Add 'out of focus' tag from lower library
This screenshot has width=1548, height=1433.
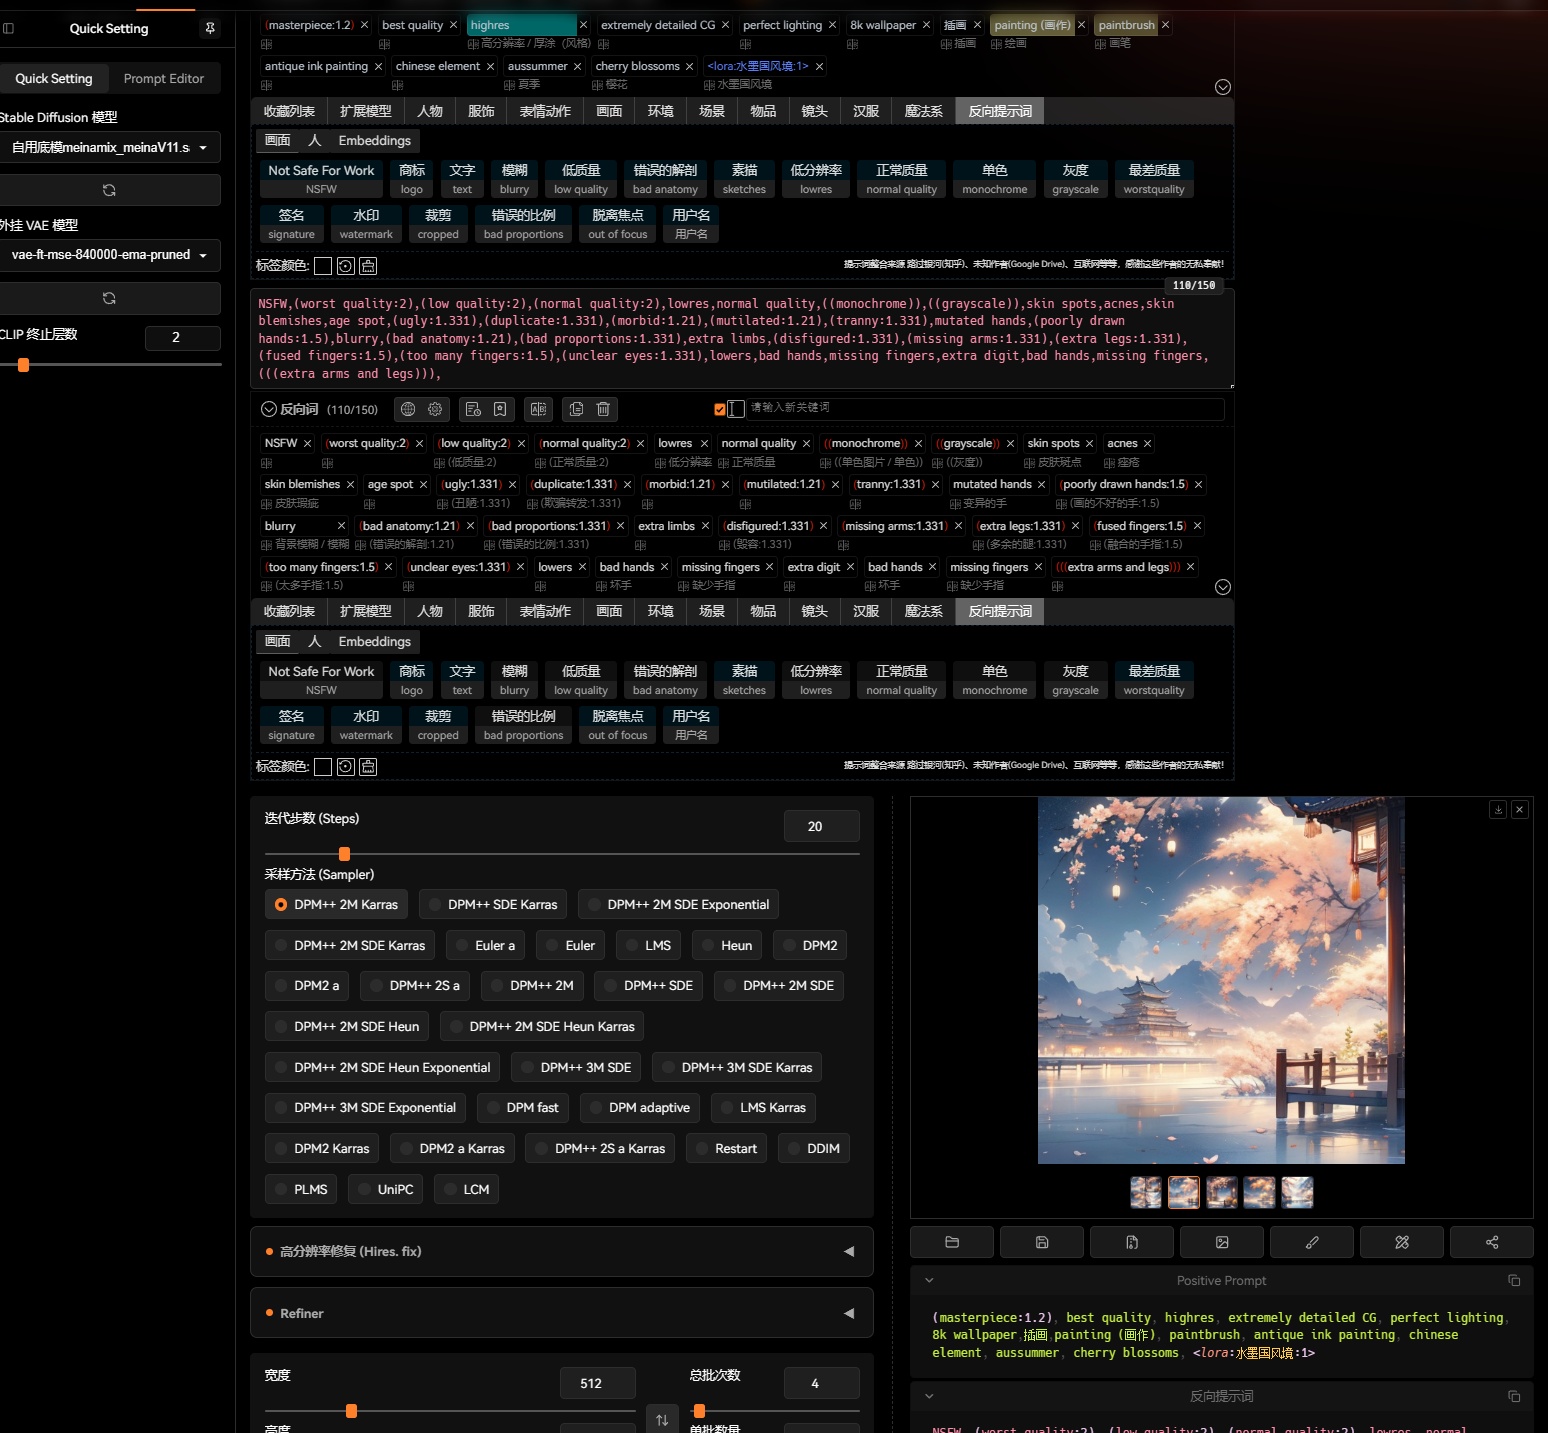618,725
